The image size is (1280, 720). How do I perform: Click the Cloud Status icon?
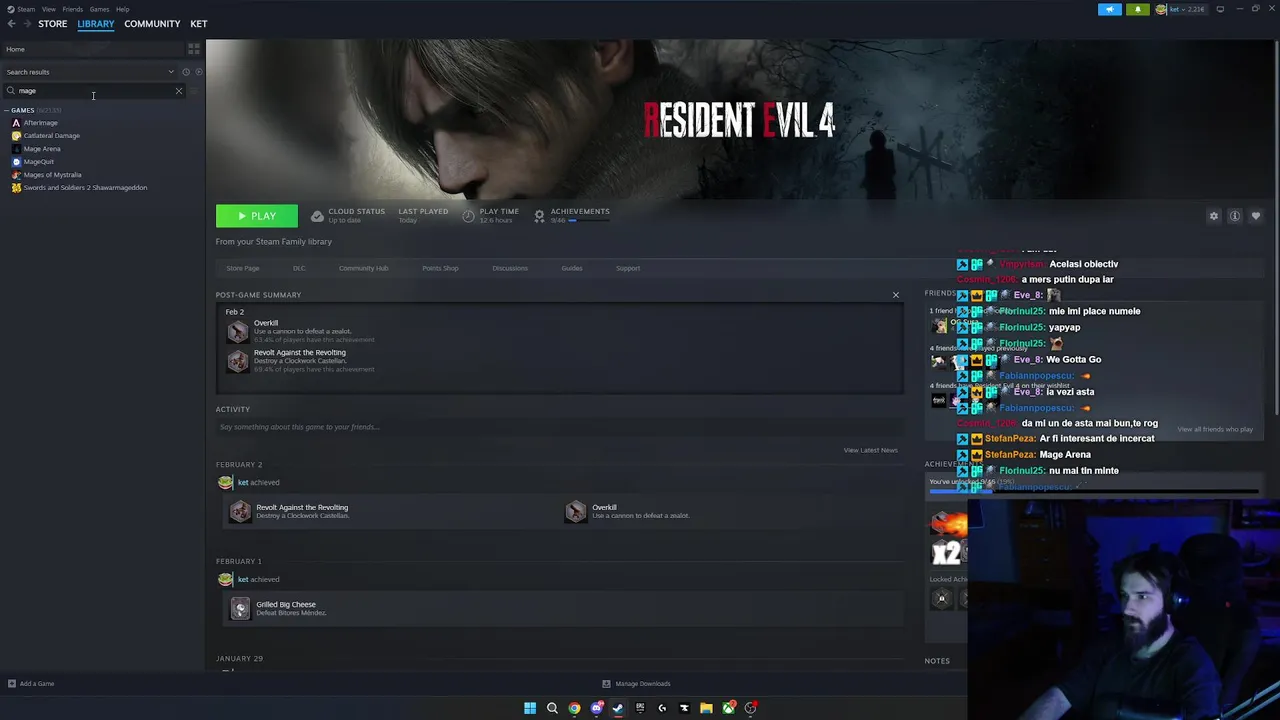pyautogui.click(x=317, y=216)
